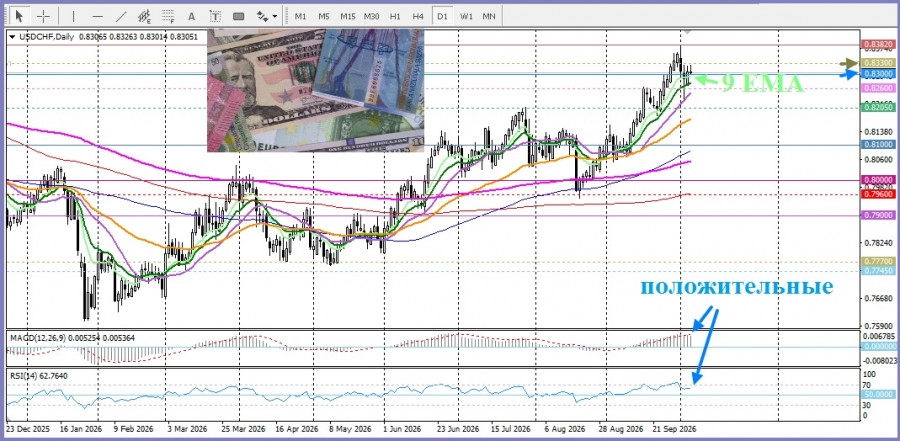The height and width of the screenshot is (441, 900).
Task: Click the 23 Dec 2025 date label
Action: (x=28, y=429)
